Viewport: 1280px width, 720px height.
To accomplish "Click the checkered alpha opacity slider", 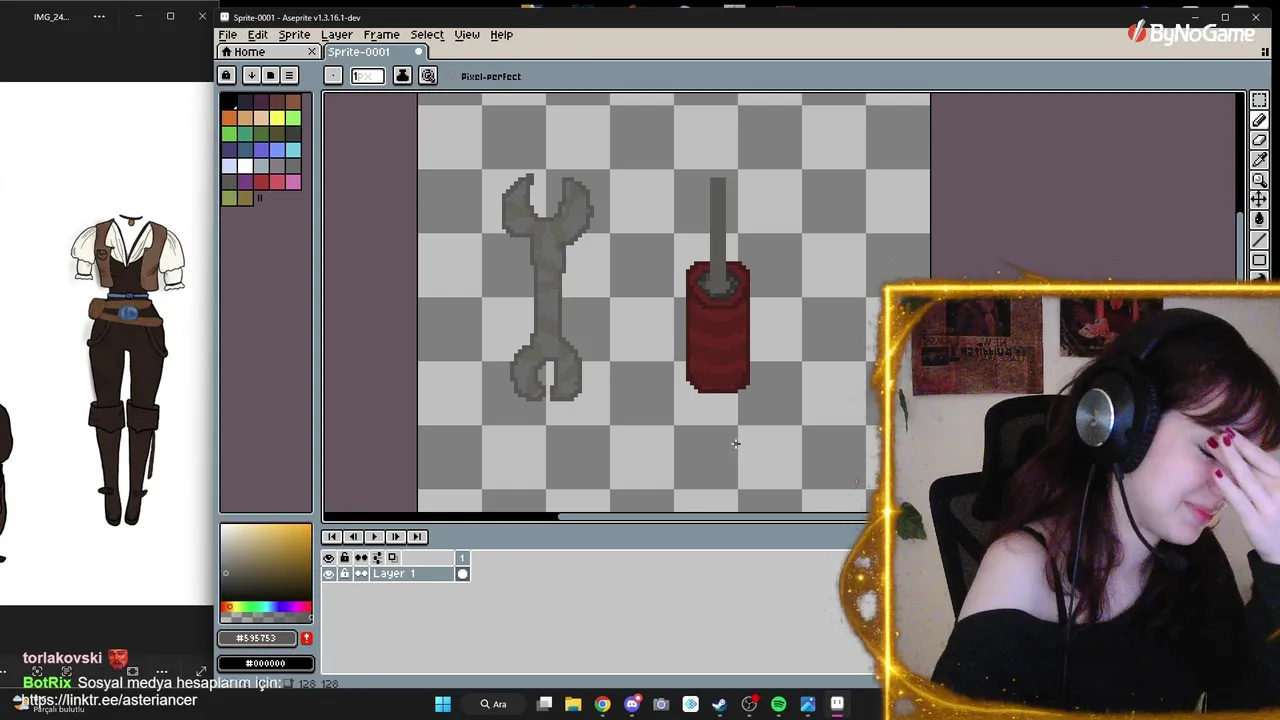I will point(266,619).
